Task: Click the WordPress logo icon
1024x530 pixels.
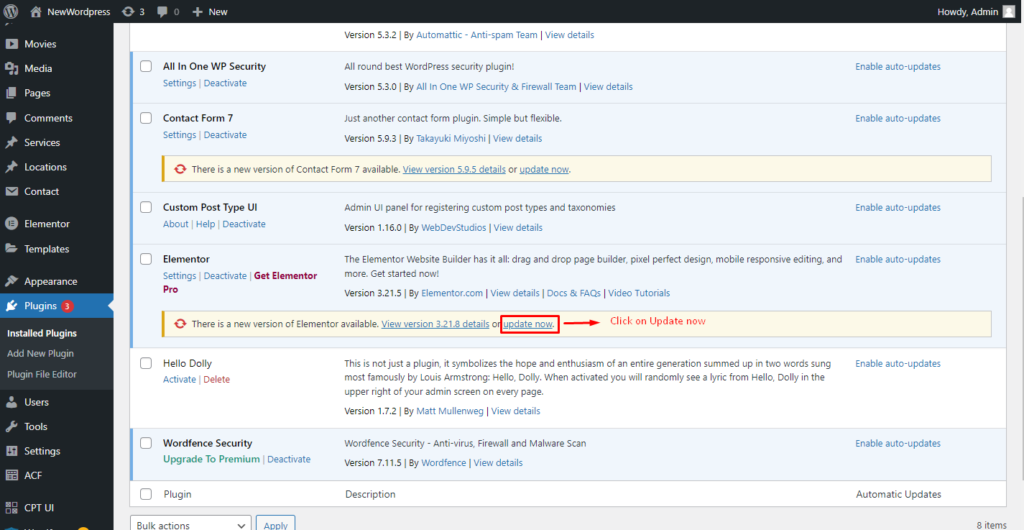Action: pos(12,11)
